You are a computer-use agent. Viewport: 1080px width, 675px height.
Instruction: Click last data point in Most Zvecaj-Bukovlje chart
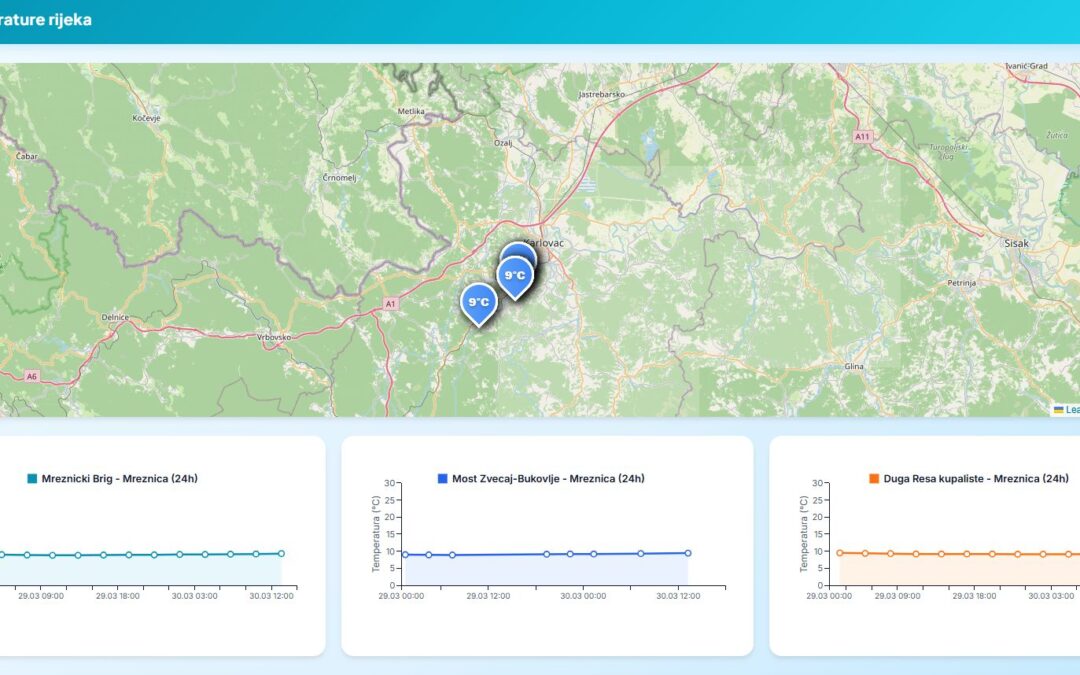[x=687, y=553]
